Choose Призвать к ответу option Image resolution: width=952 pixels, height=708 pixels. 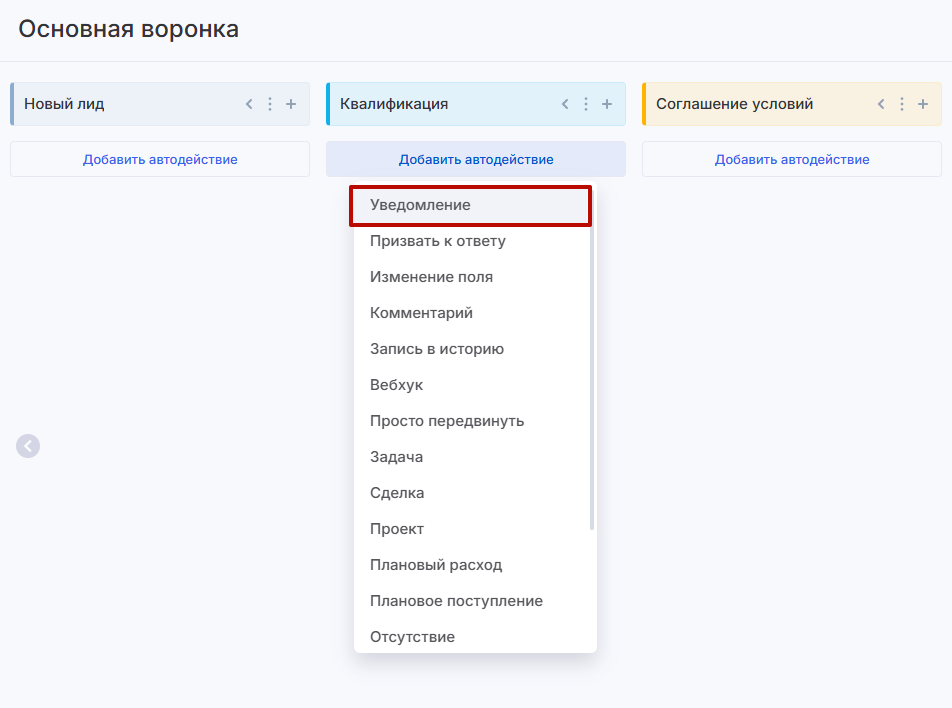438,241
